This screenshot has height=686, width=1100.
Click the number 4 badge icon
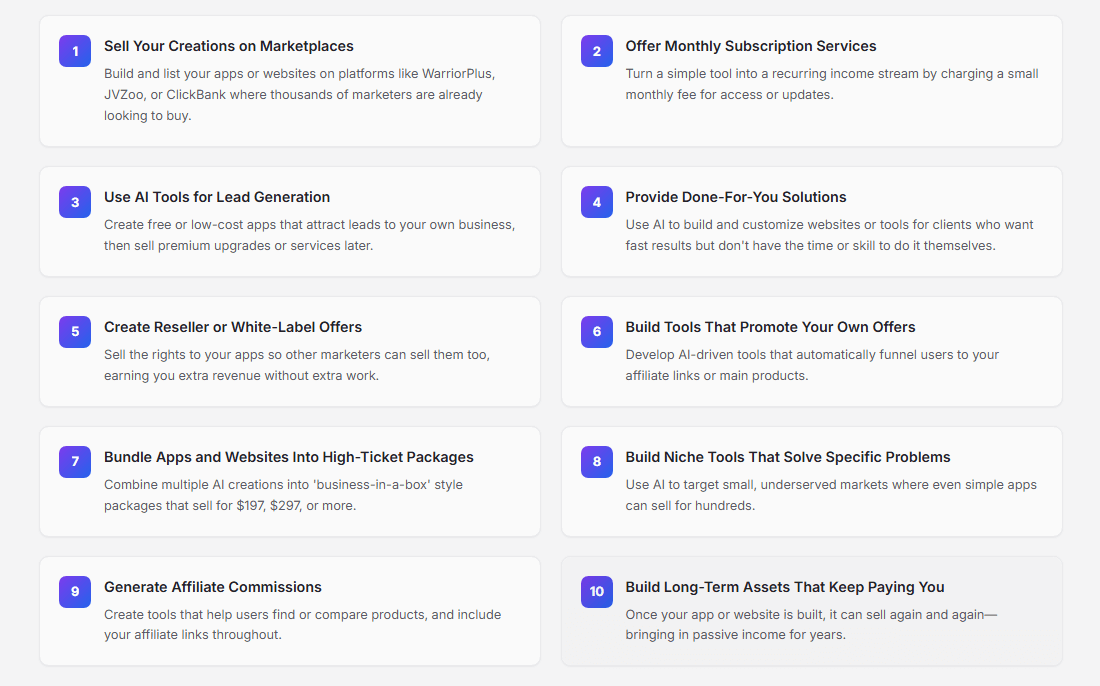click(x=597, y=202)
